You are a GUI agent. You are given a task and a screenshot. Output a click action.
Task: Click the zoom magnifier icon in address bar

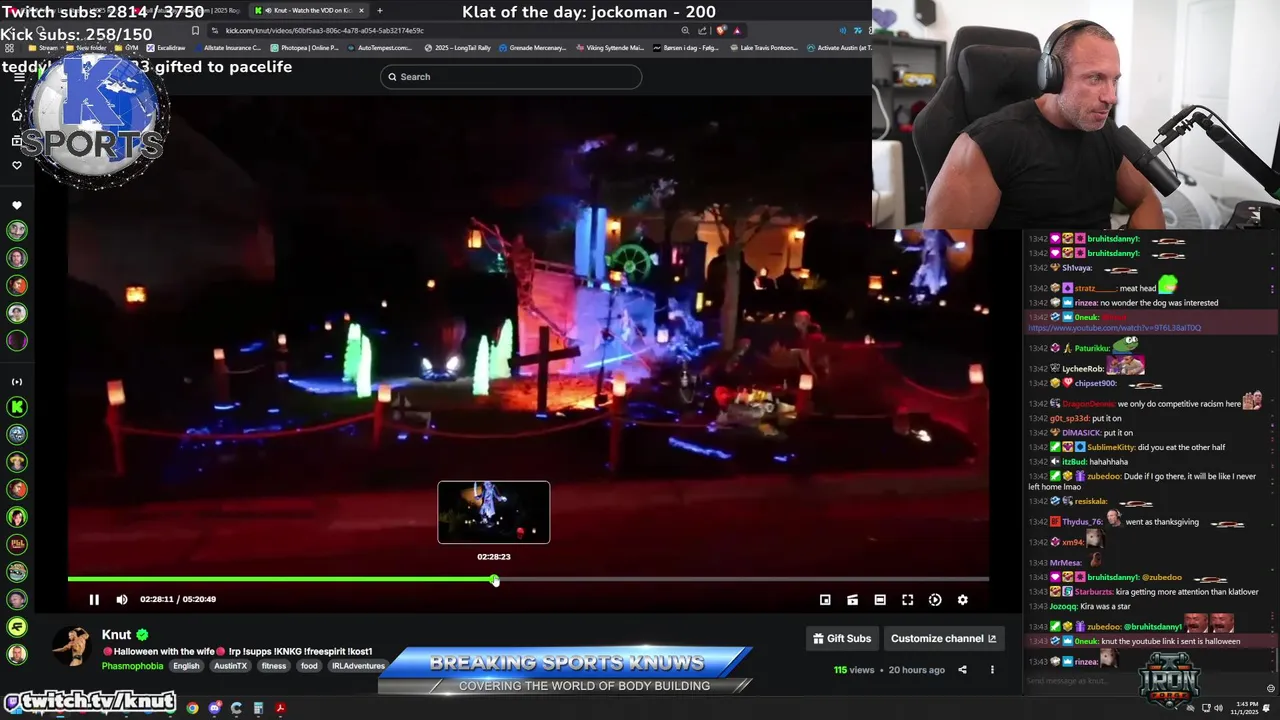click(685, 31)
